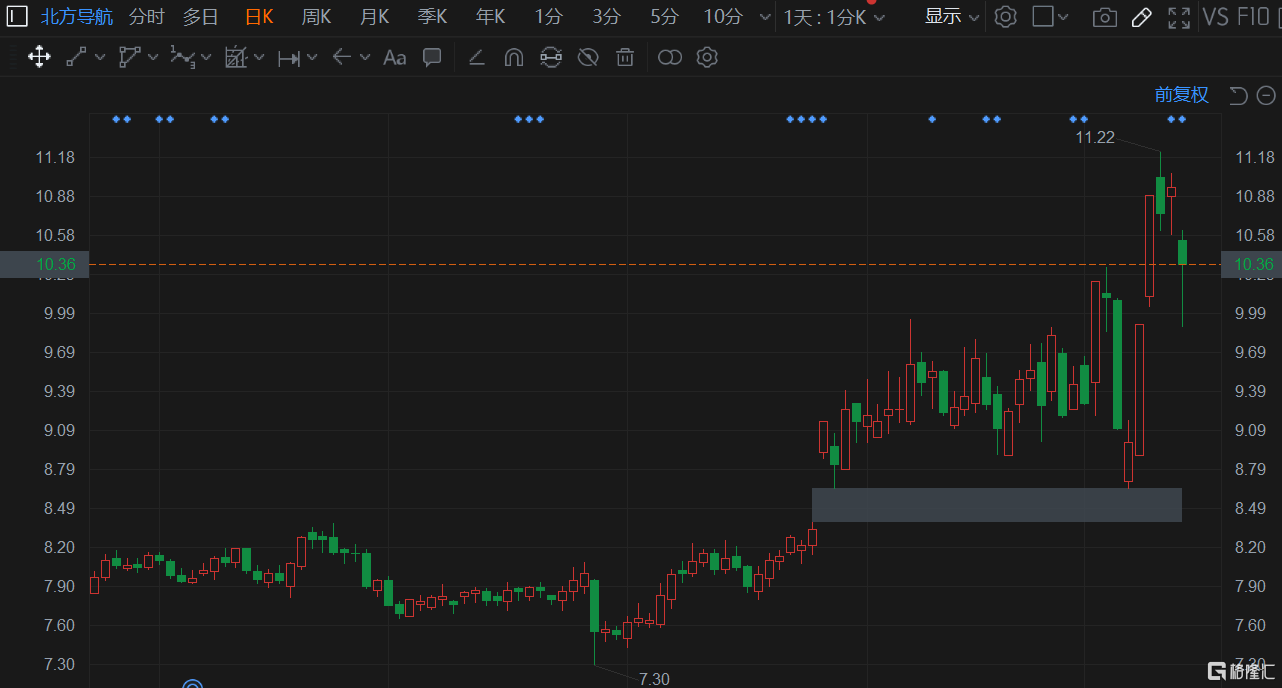Click the undo arrow icon
1282x688 pixels.
click(1238, 95)
